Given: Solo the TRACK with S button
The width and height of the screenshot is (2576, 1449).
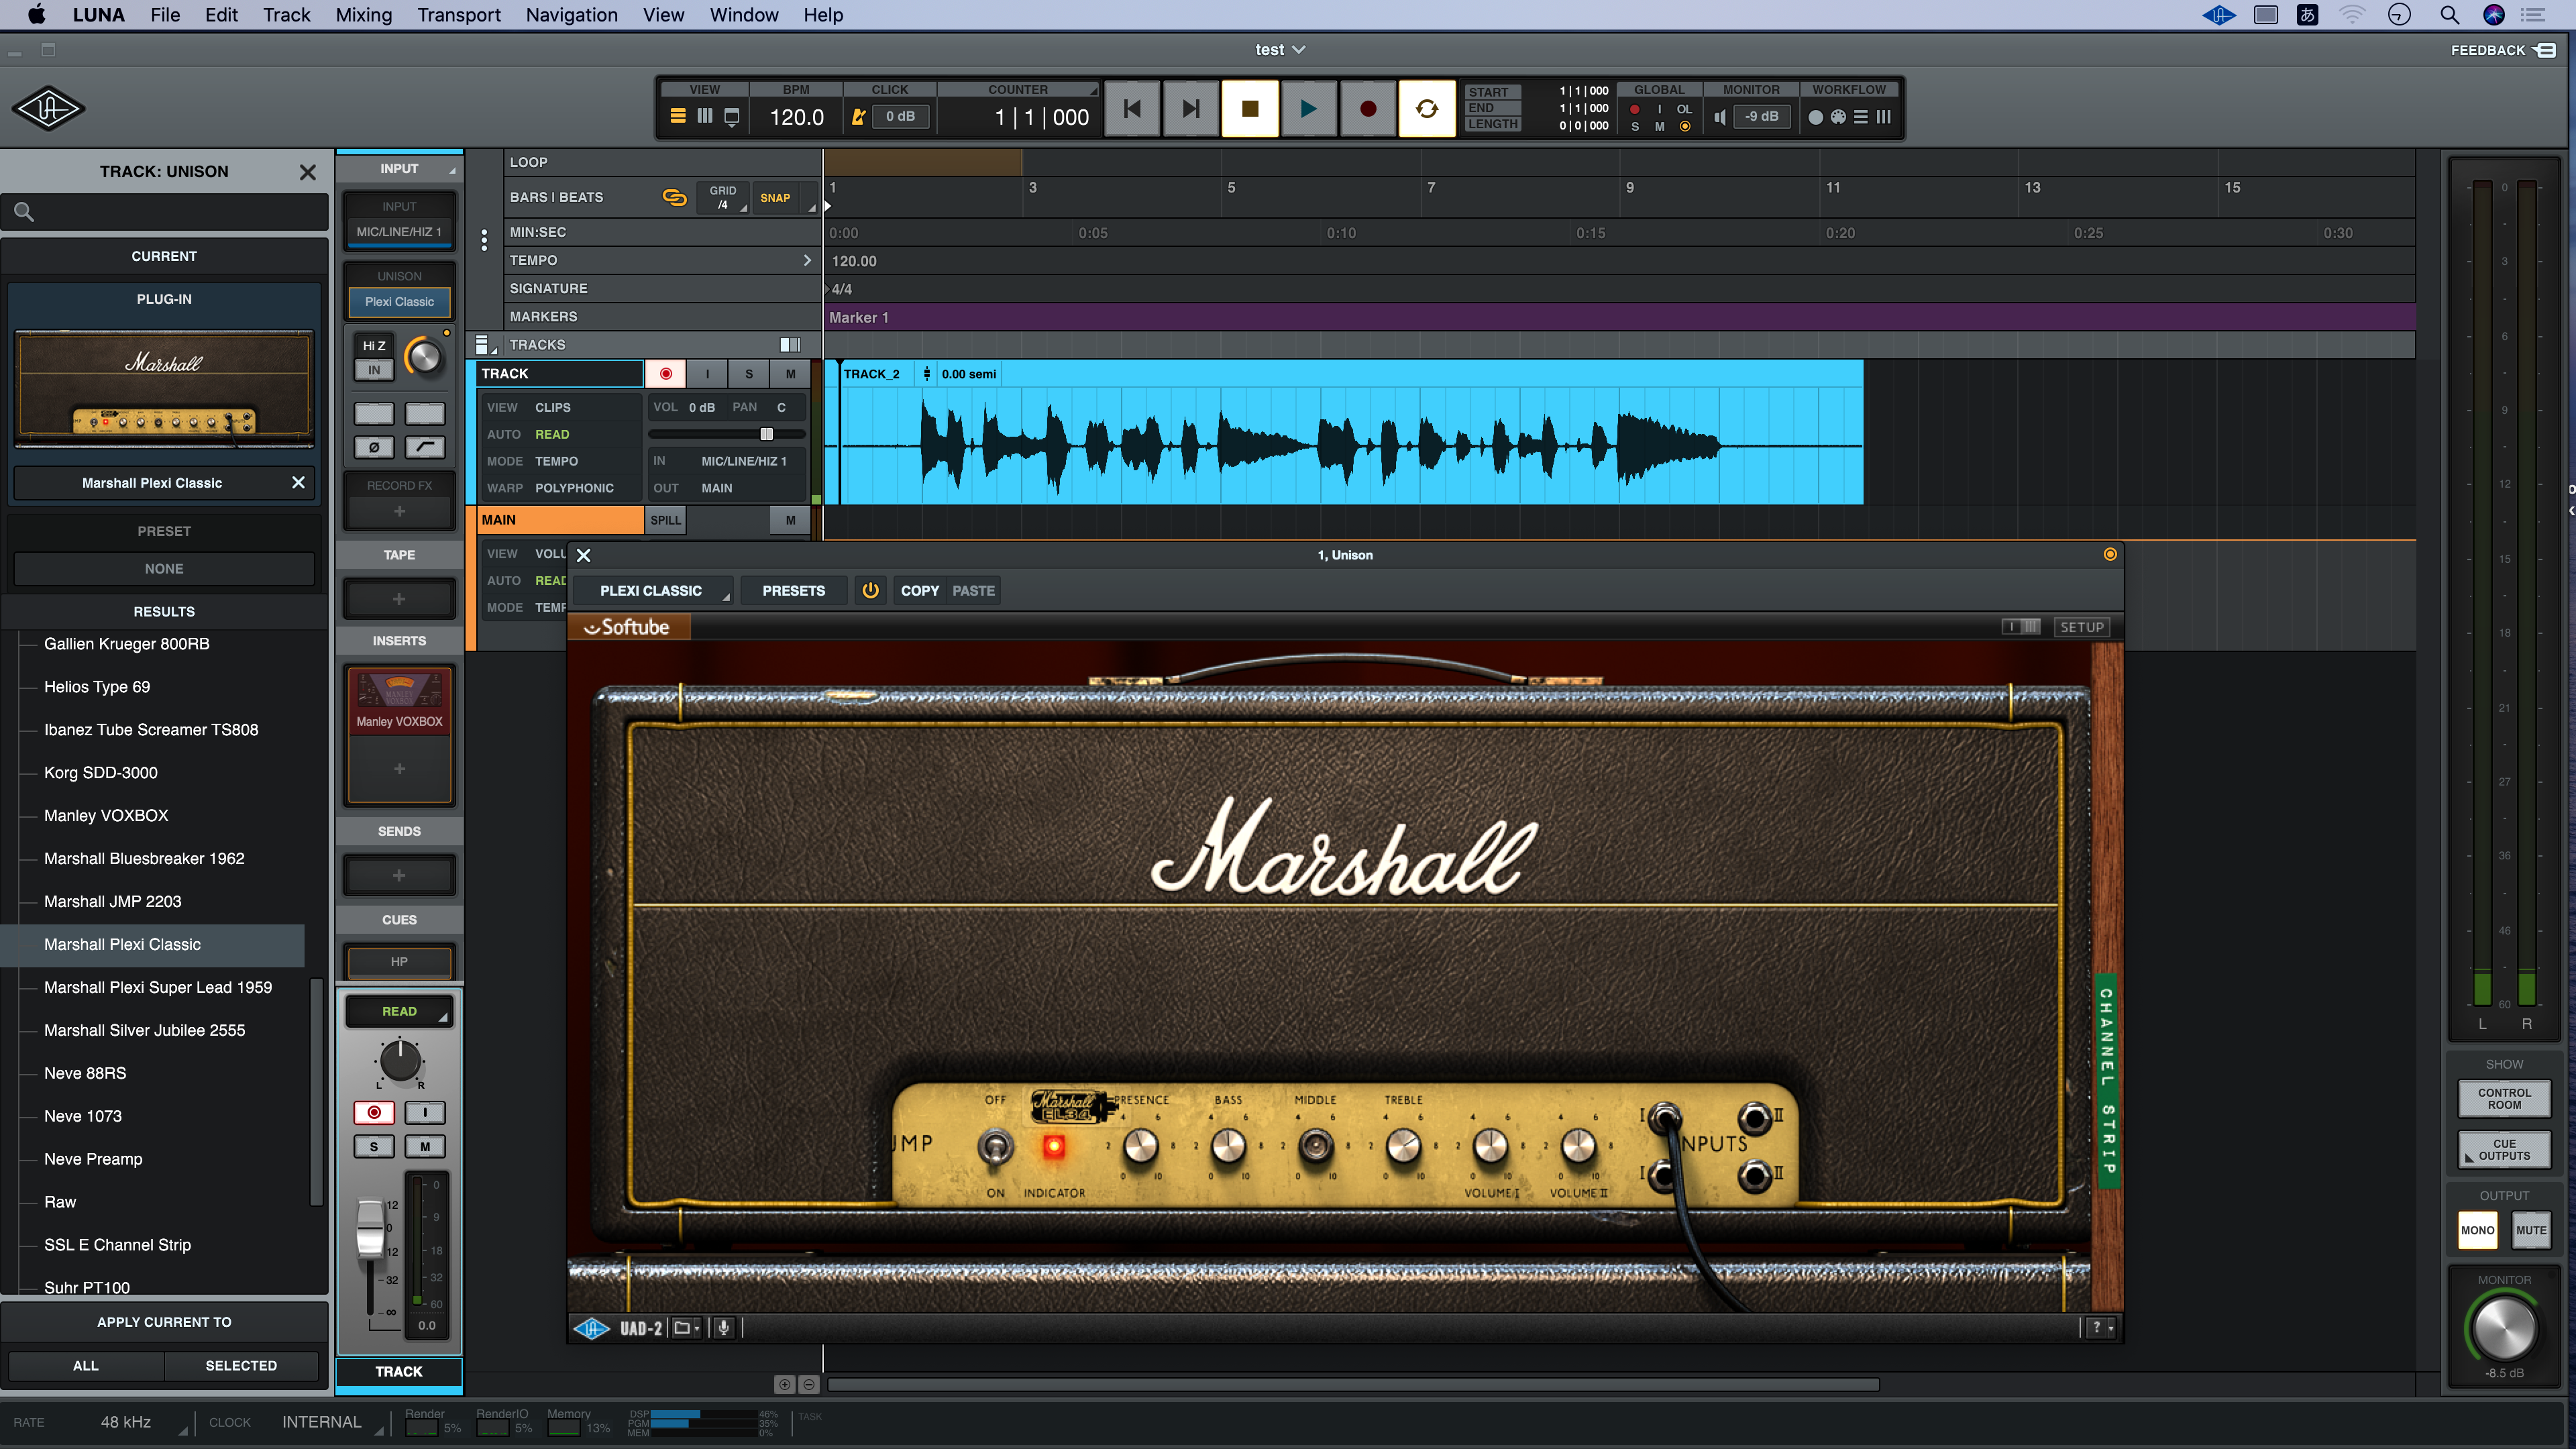Looking at the screenshot, I should (x=749, y=374).
